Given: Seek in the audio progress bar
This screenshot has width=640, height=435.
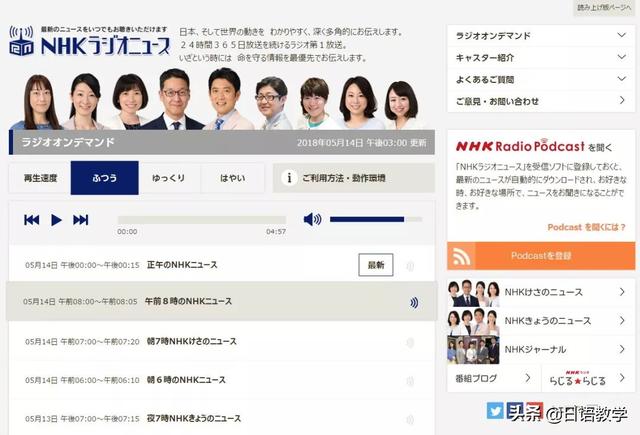Looking at the screenshot, I should point(202,220).
